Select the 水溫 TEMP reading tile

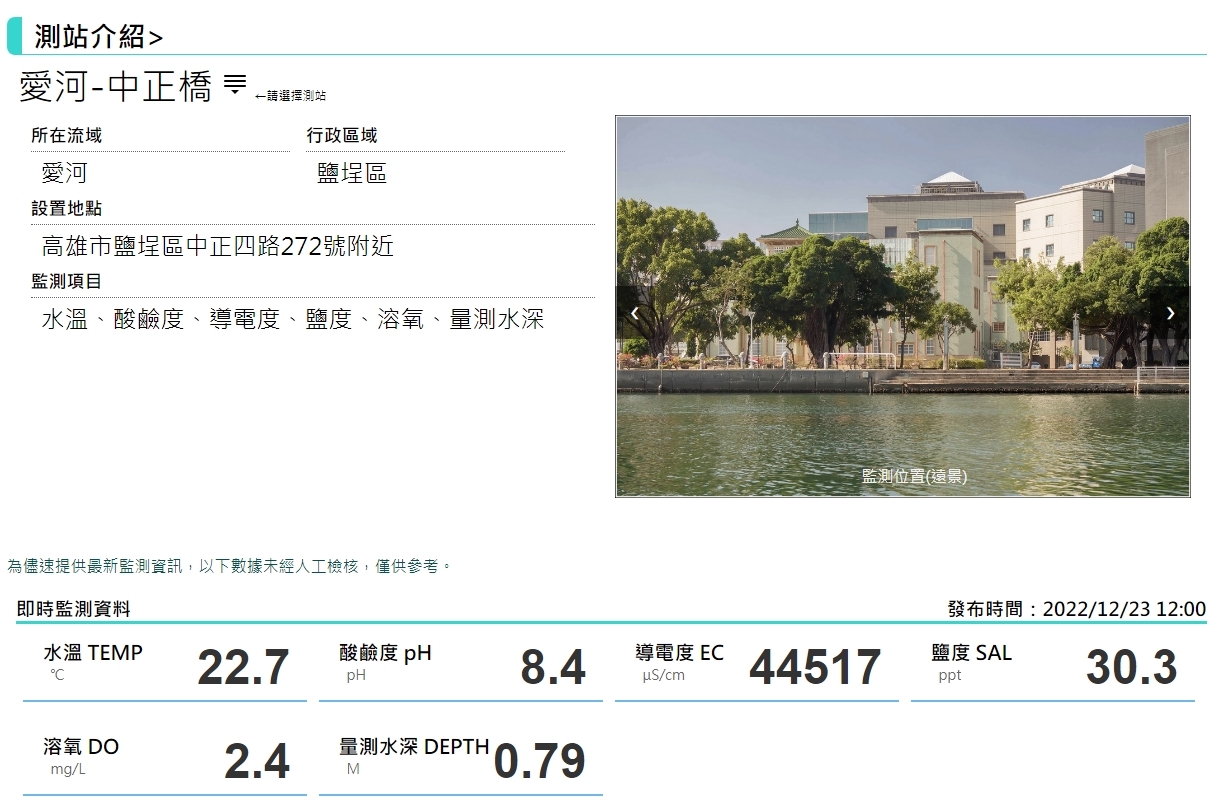(x=165, y=666)
